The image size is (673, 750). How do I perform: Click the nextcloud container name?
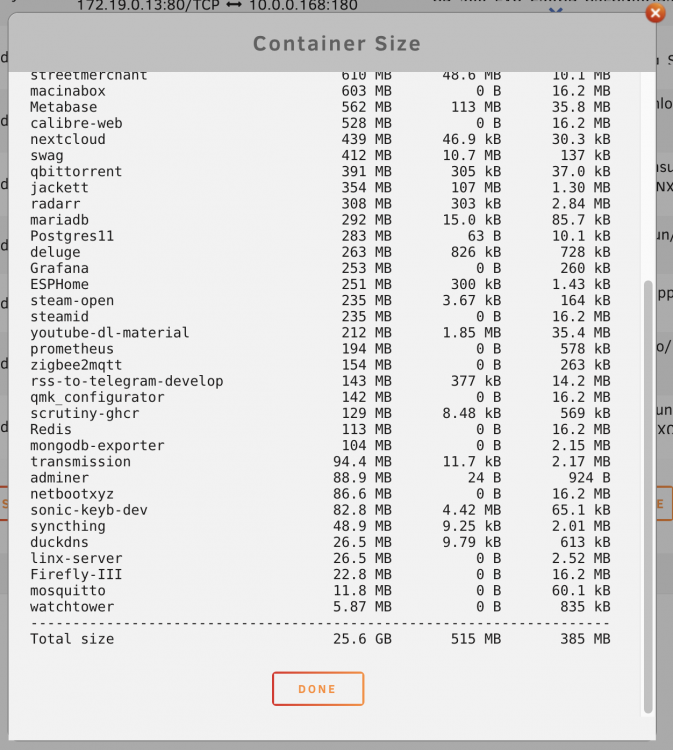(x=67, y=139)
